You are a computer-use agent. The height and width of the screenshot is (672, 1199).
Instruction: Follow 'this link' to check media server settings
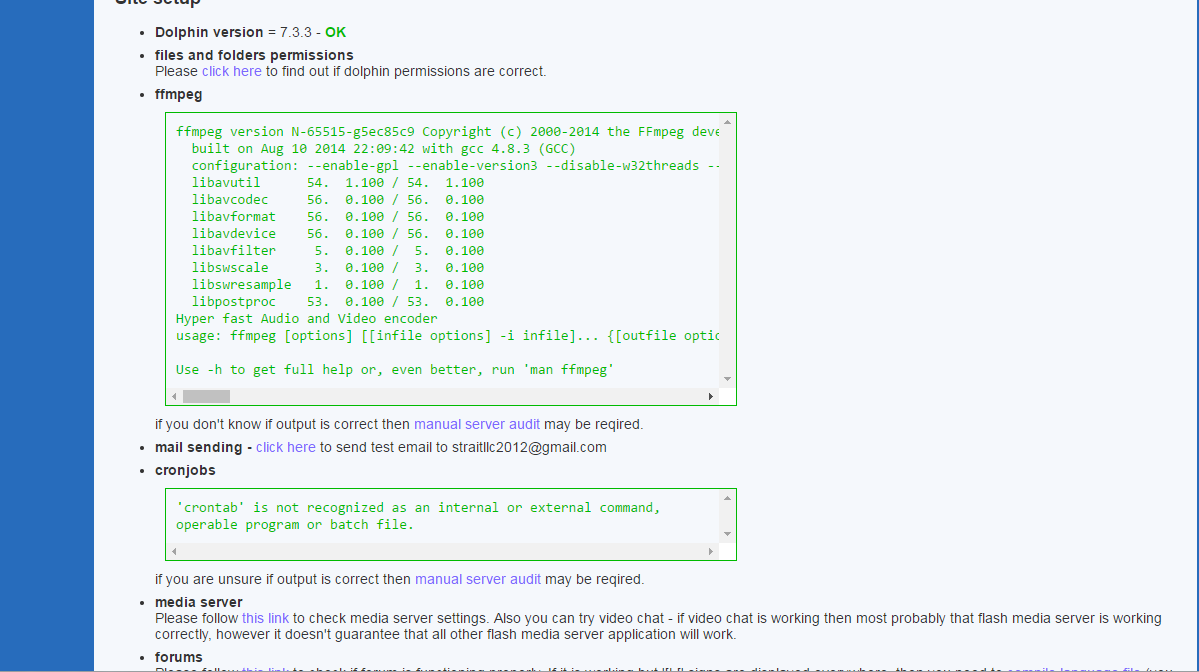(x=266, y=618)
